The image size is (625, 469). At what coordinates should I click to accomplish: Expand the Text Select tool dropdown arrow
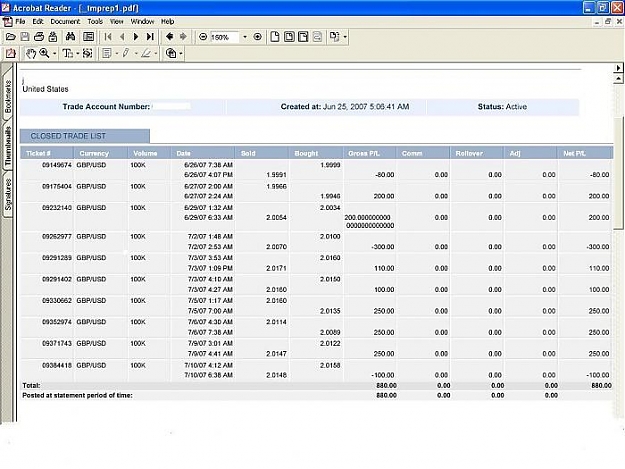pos(78,53)
